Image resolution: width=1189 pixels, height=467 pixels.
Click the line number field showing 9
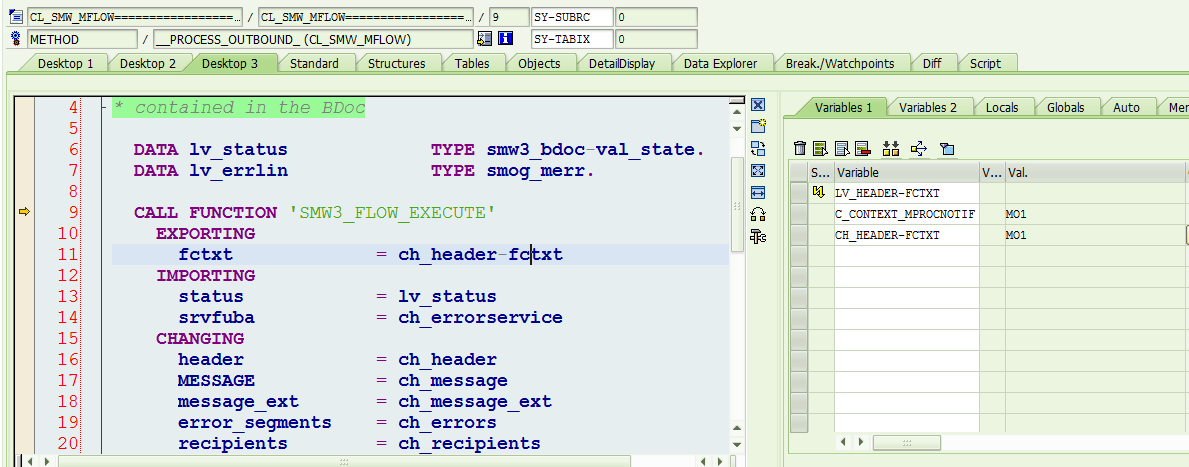pyautogui.click(x=509, y=17)
